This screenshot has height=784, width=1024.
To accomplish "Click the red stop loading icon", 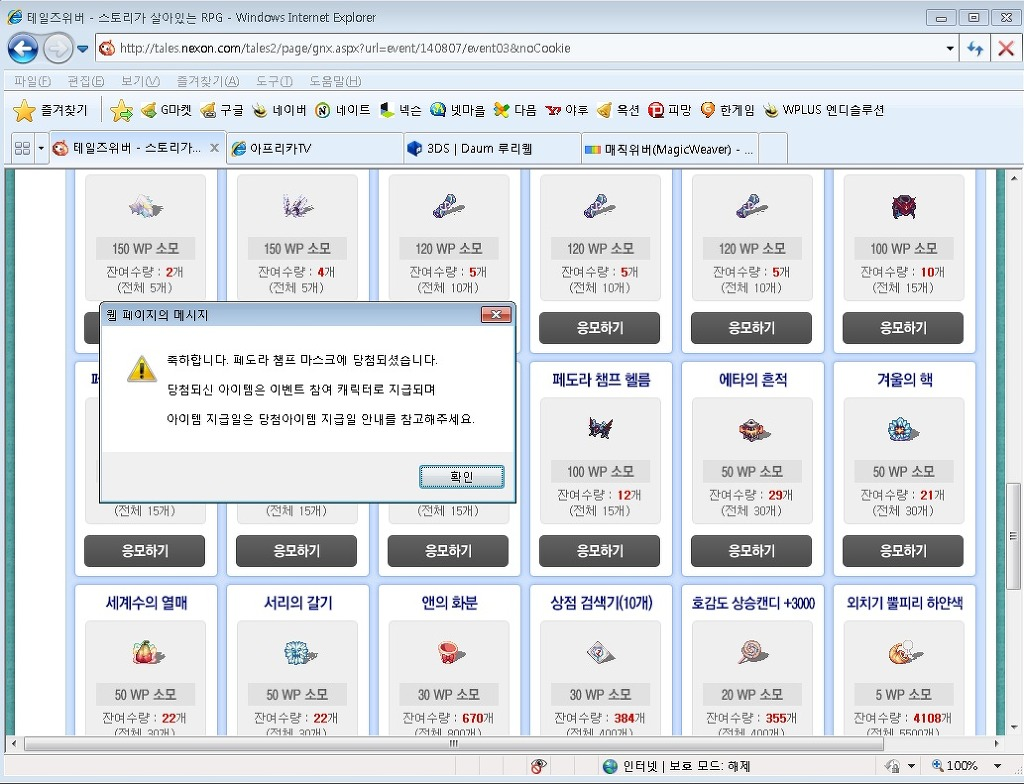I will (1006, 48).
